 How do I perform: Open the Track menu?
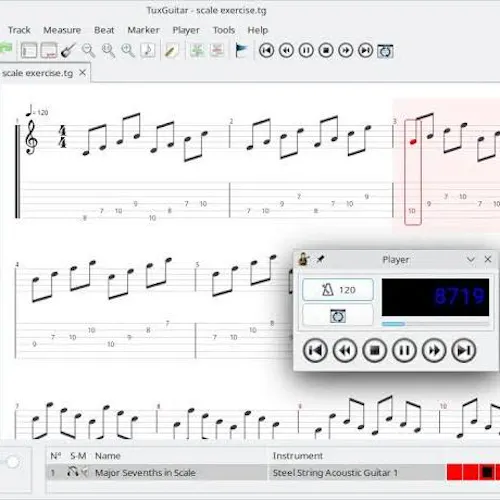tap(19, 30)
